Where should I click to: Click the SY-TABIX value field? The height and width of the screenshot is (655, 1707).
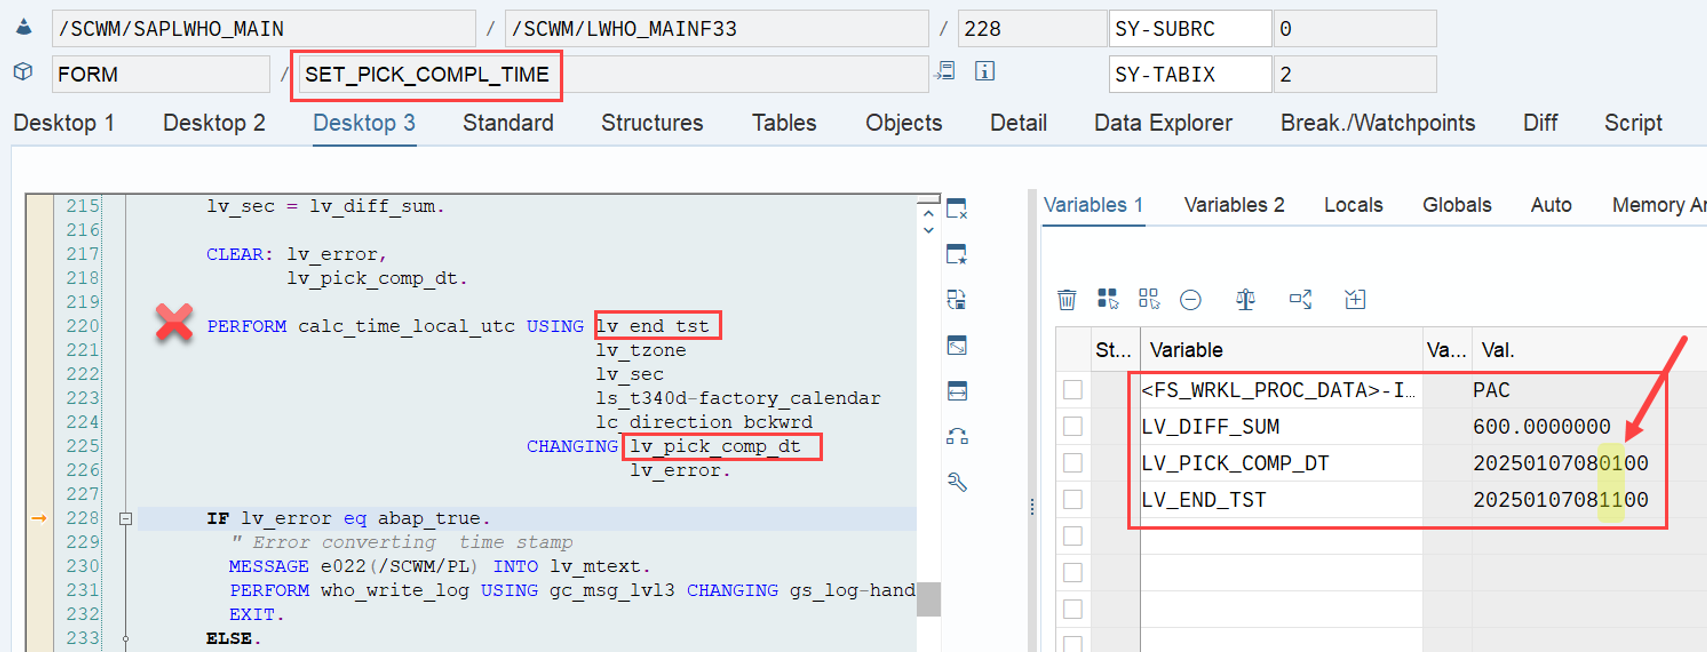pyautogui.click(x=1355, y=74)
